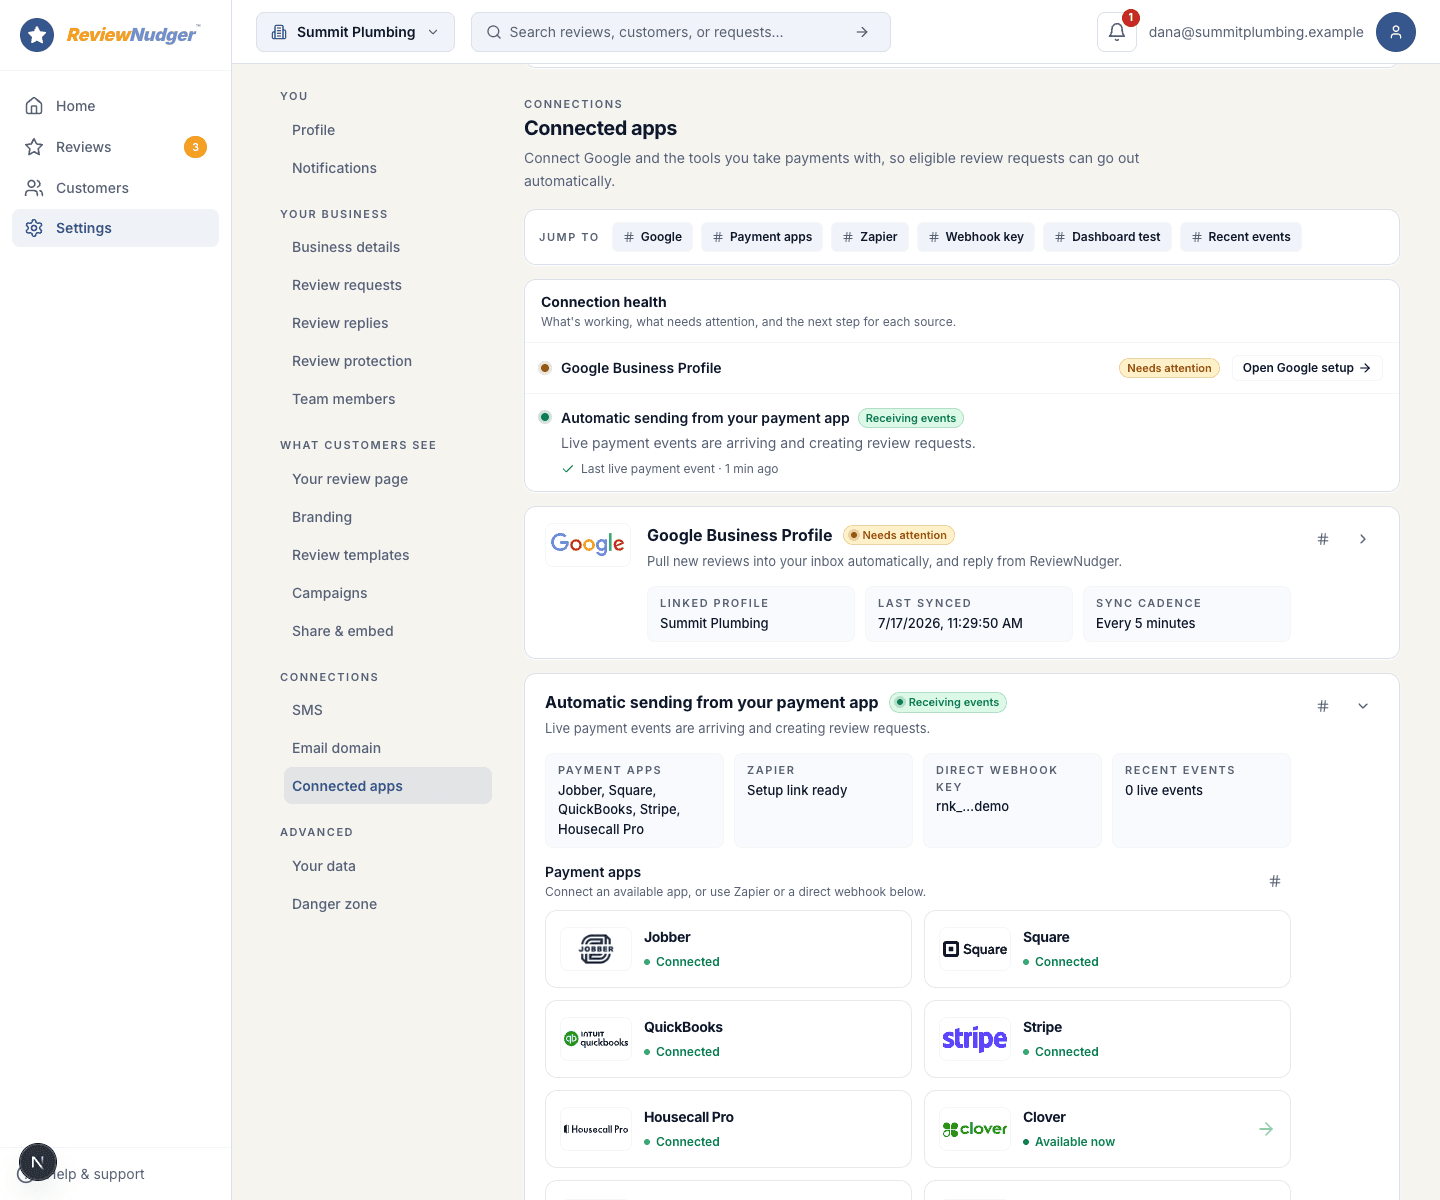Click the Settings gear icon
1440x1200 pixels.
click(x=34, y=228)
